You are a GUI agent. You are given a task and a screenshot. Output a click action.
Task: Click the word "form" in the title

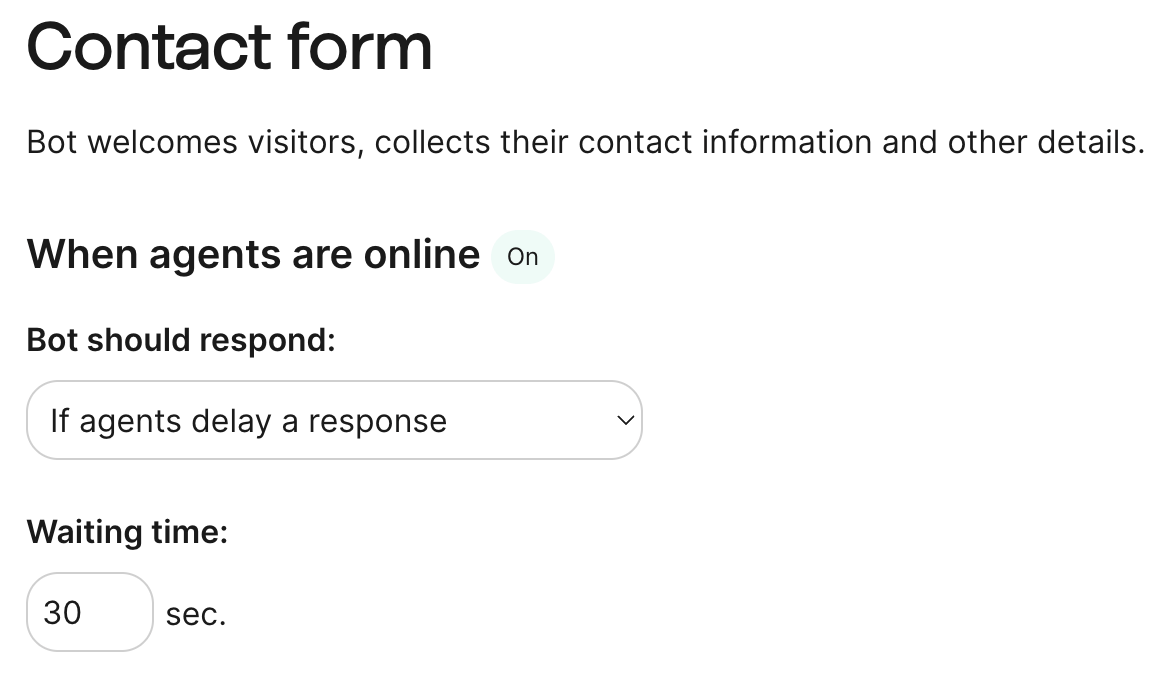pos(359,47)
